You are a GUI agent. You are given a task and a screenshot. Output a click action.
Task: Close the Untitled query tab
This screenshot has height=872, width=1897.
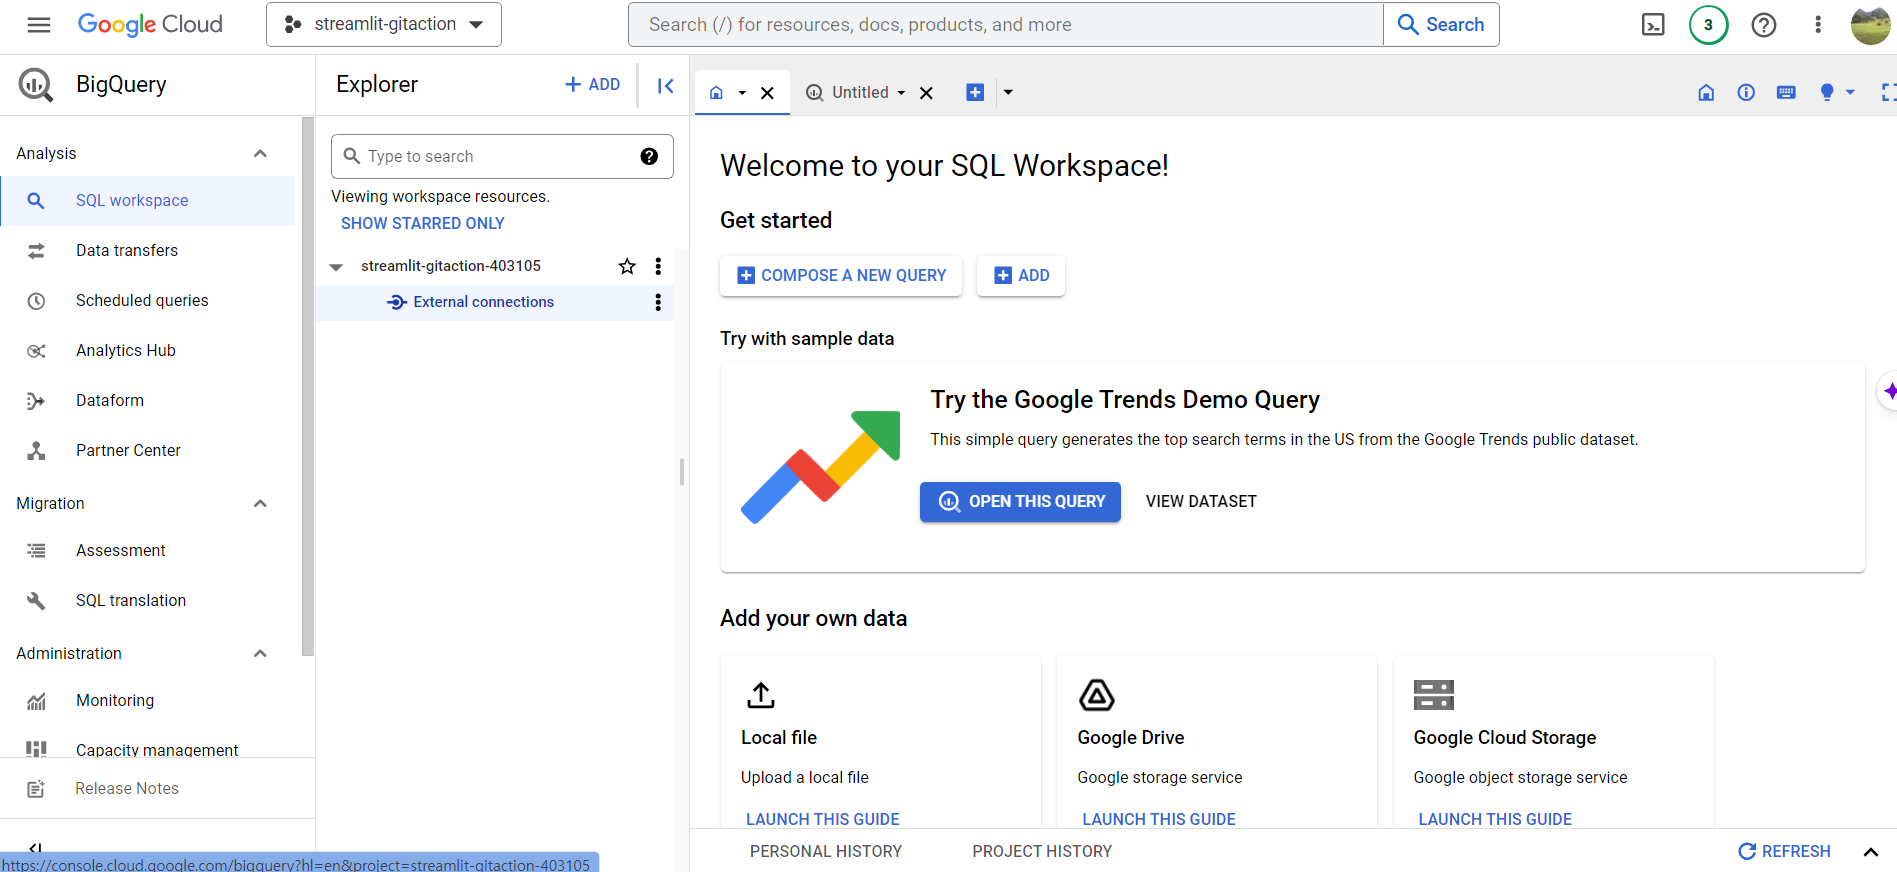pyautogui.click(x=926, y=93)
